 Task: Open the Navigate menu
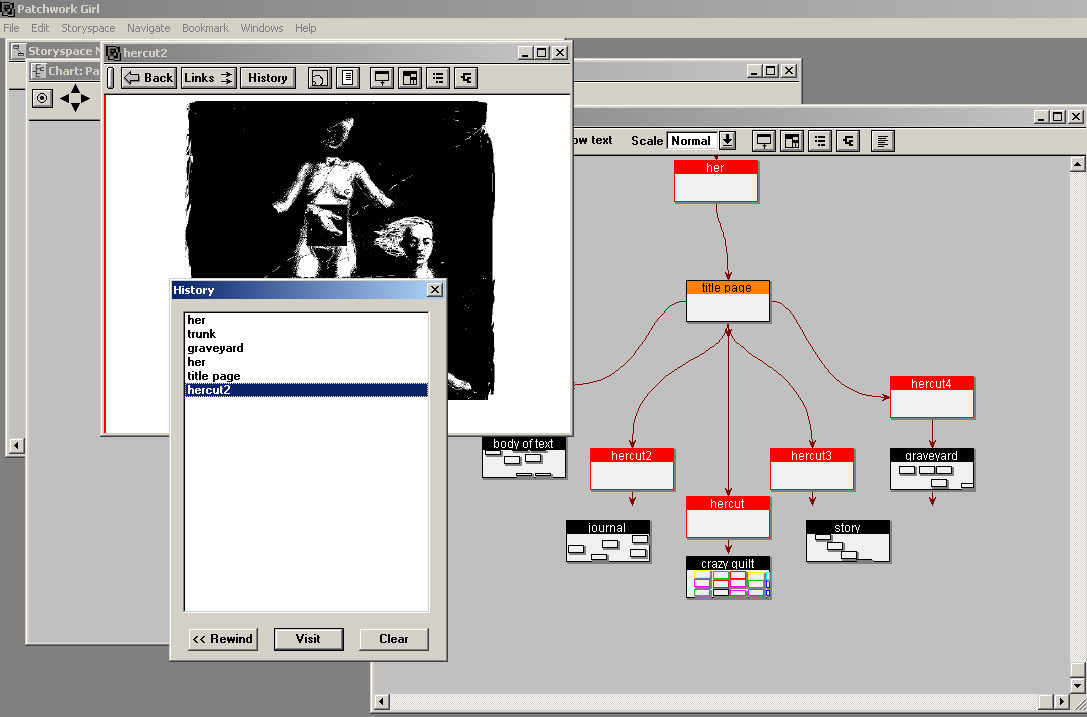click(x=148, y=28)
